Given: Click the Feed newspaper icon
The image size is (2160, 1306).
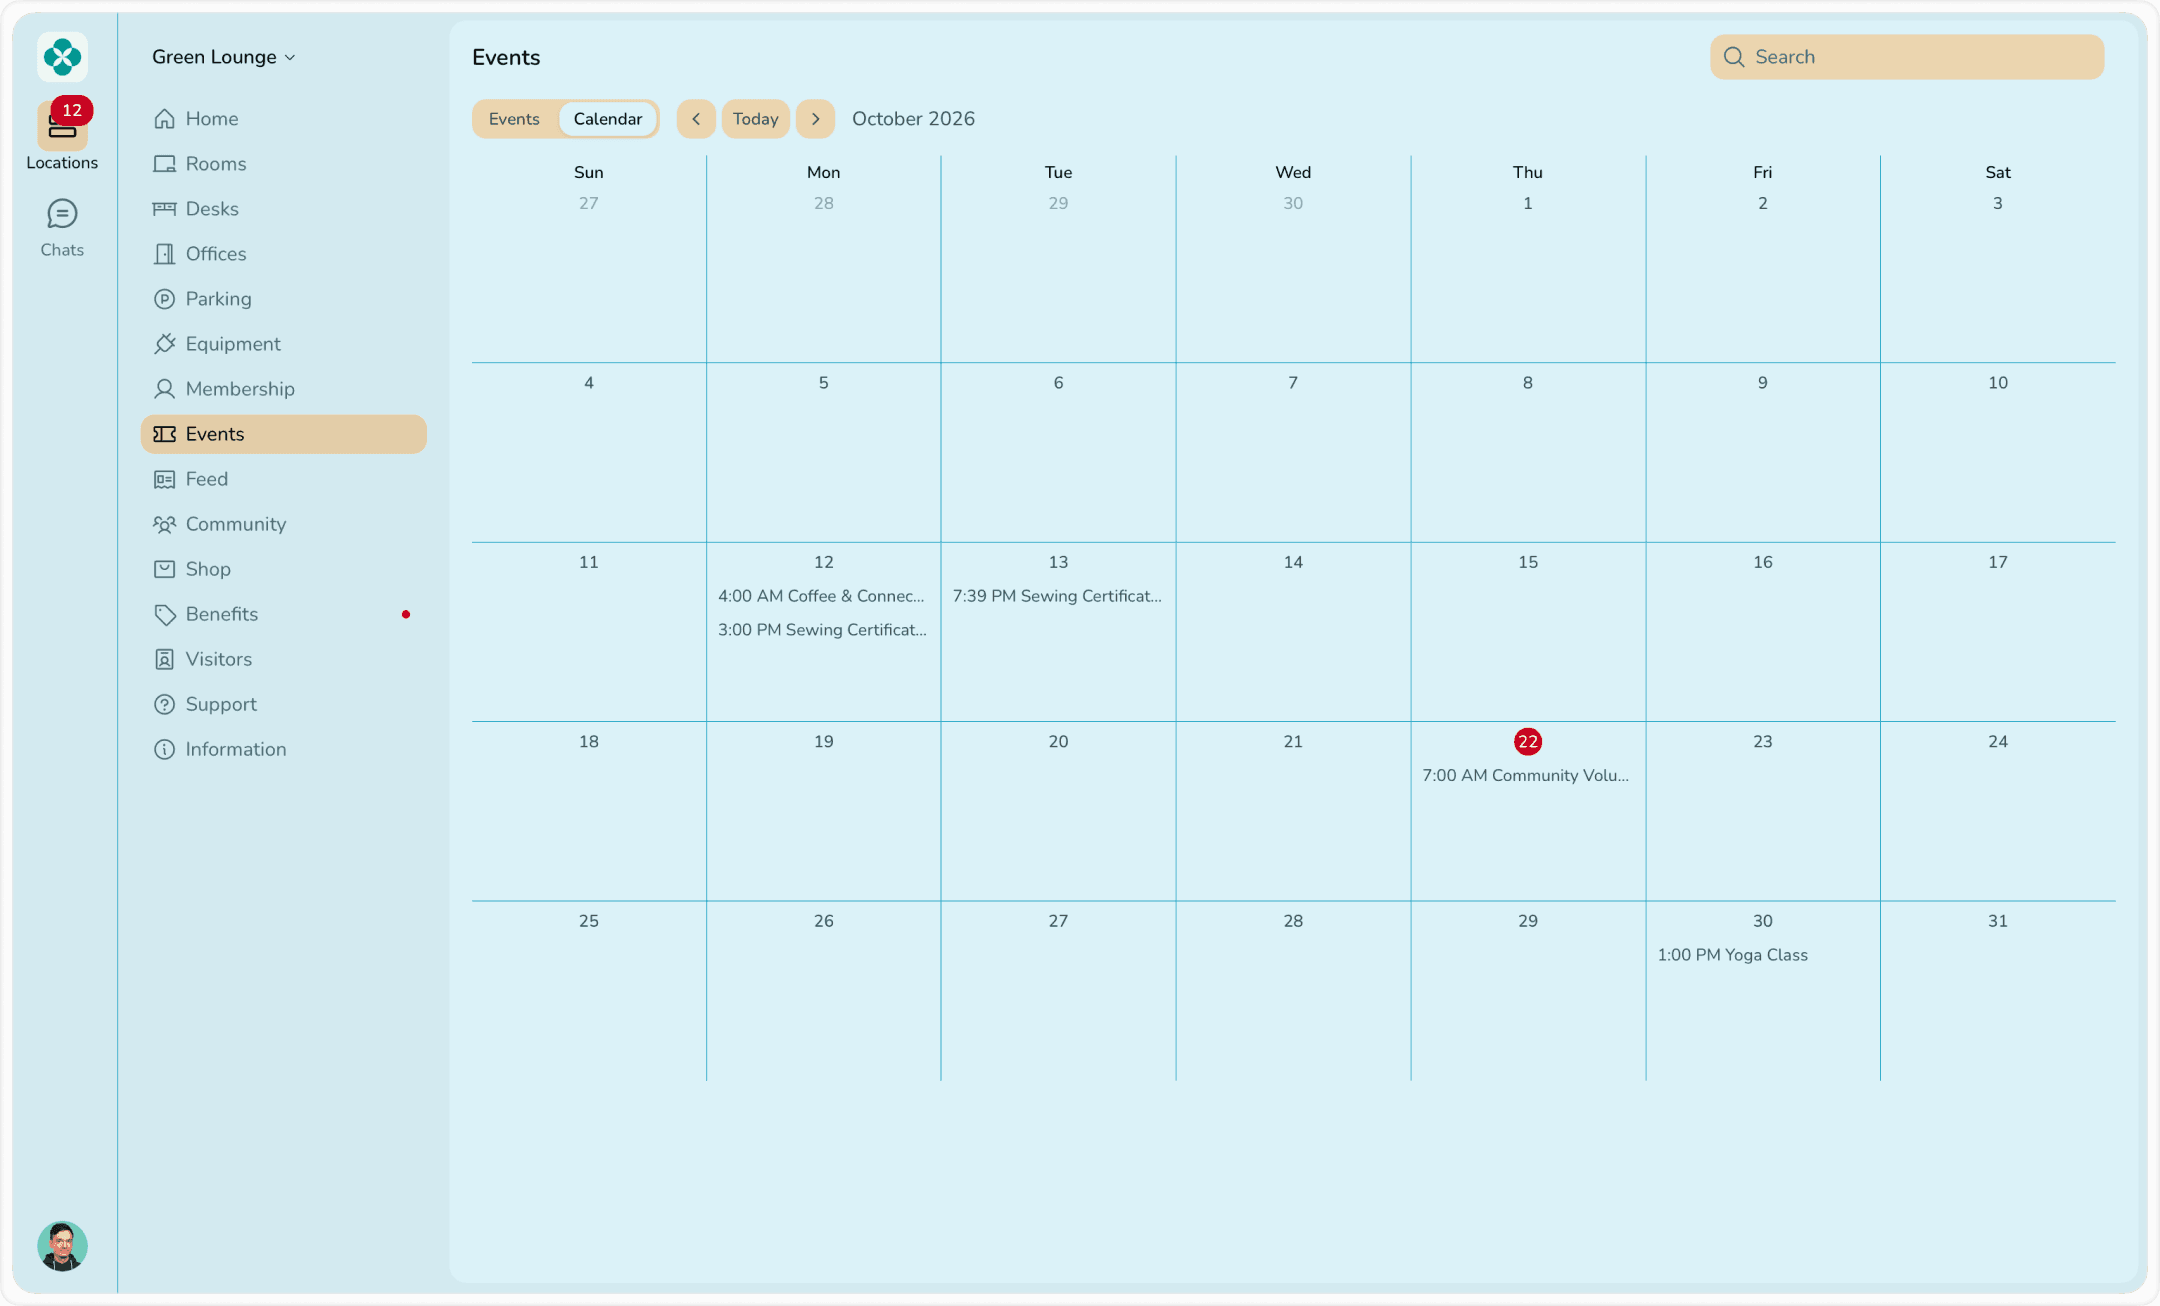Looking at the screenshot, I should click(x=164, y=479).
